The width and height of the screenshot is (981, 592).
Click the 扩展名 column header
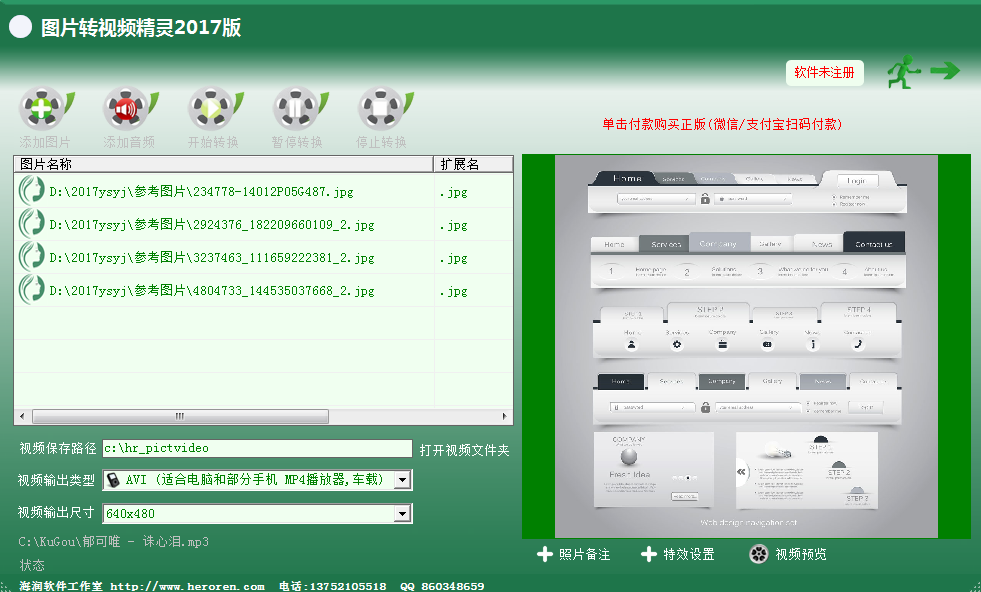click(473, 164)
